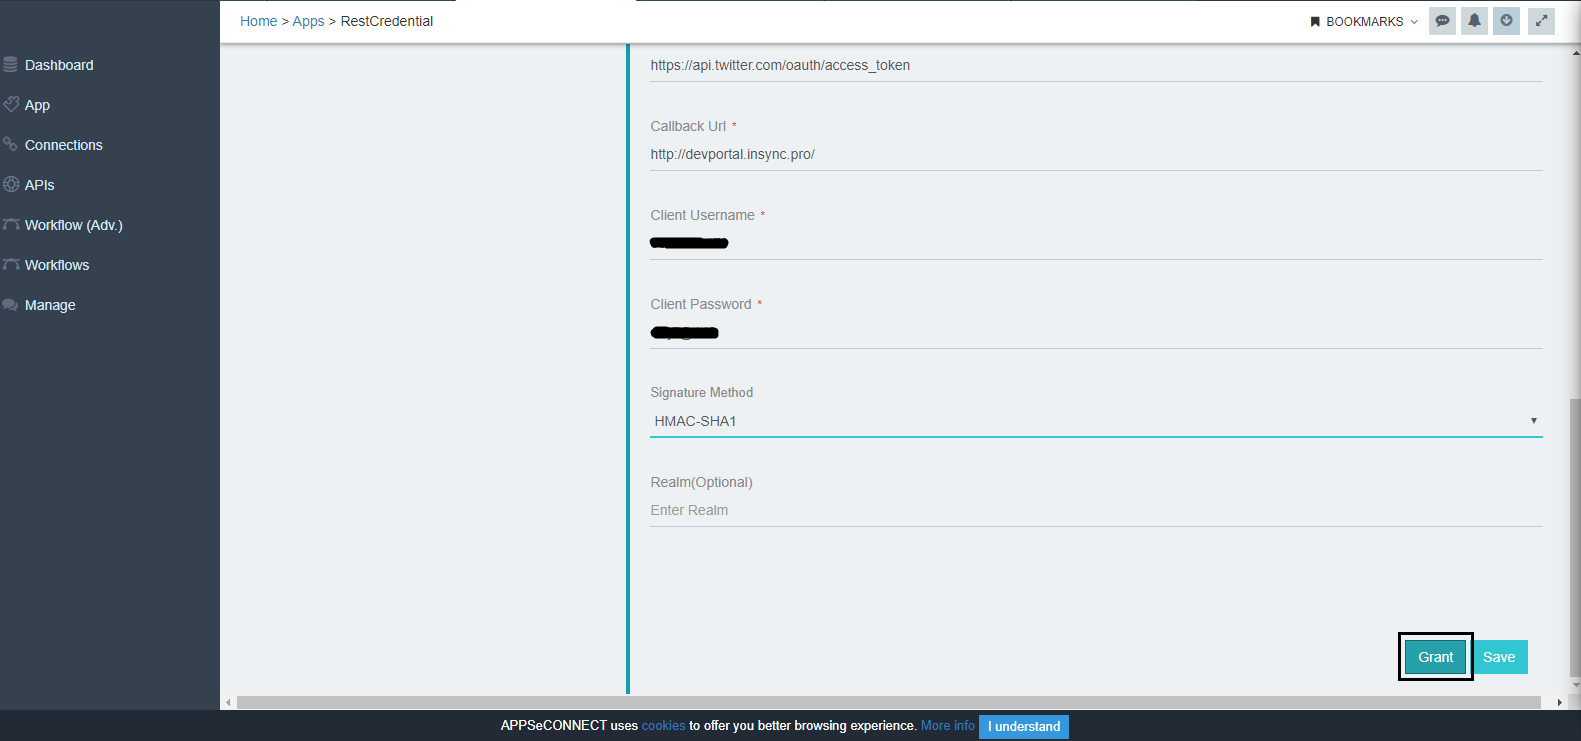This screenshot has height=741, width=1581.
Task: Open the notifications bell icon
Action: coord(1474,21)
